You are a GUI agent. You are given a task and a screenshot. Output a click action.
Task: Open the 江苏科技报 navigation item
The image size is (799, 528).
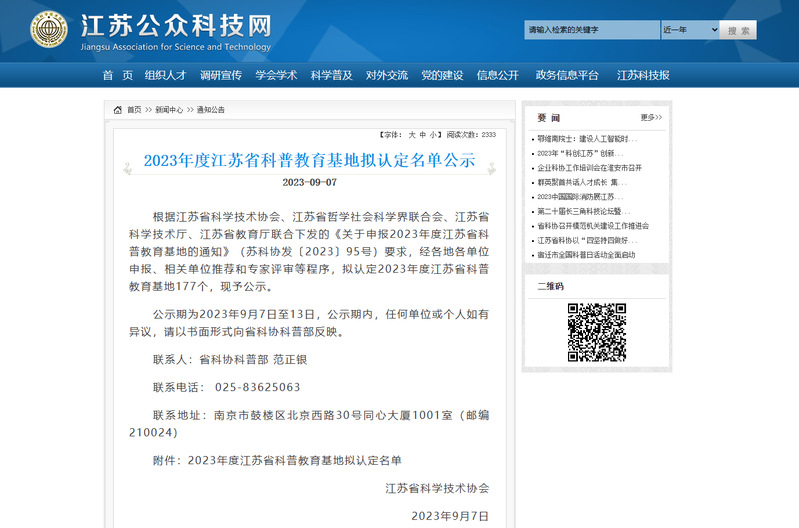[x=643, y=75]
